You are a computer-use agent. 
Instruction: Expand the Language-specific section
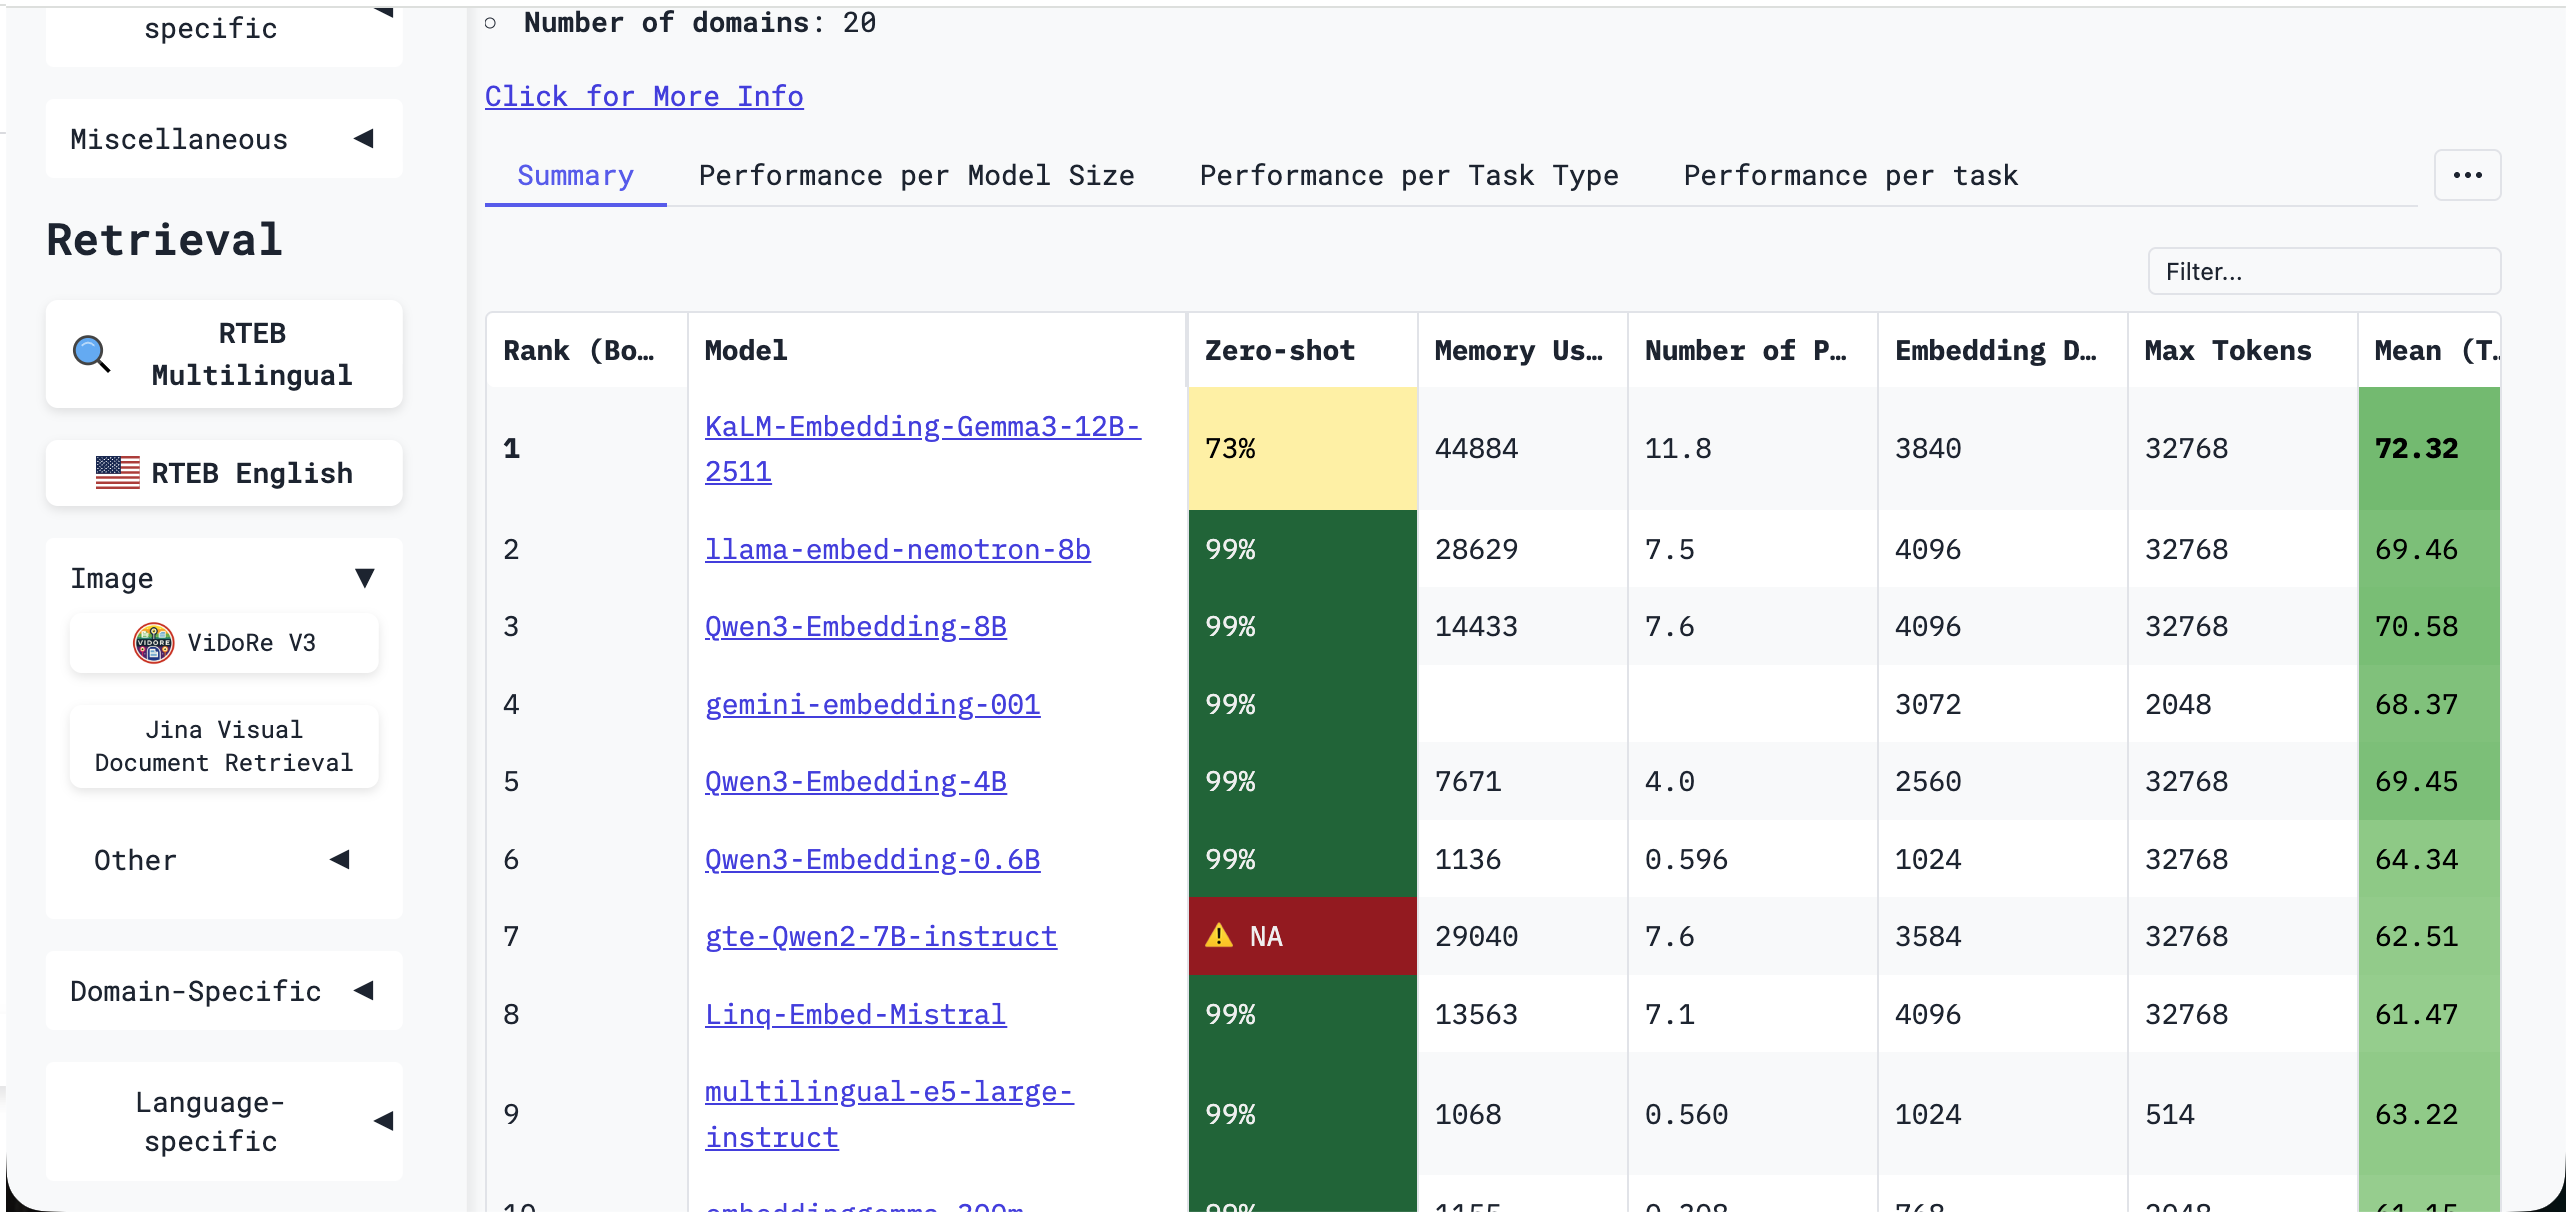[383, 1121]
